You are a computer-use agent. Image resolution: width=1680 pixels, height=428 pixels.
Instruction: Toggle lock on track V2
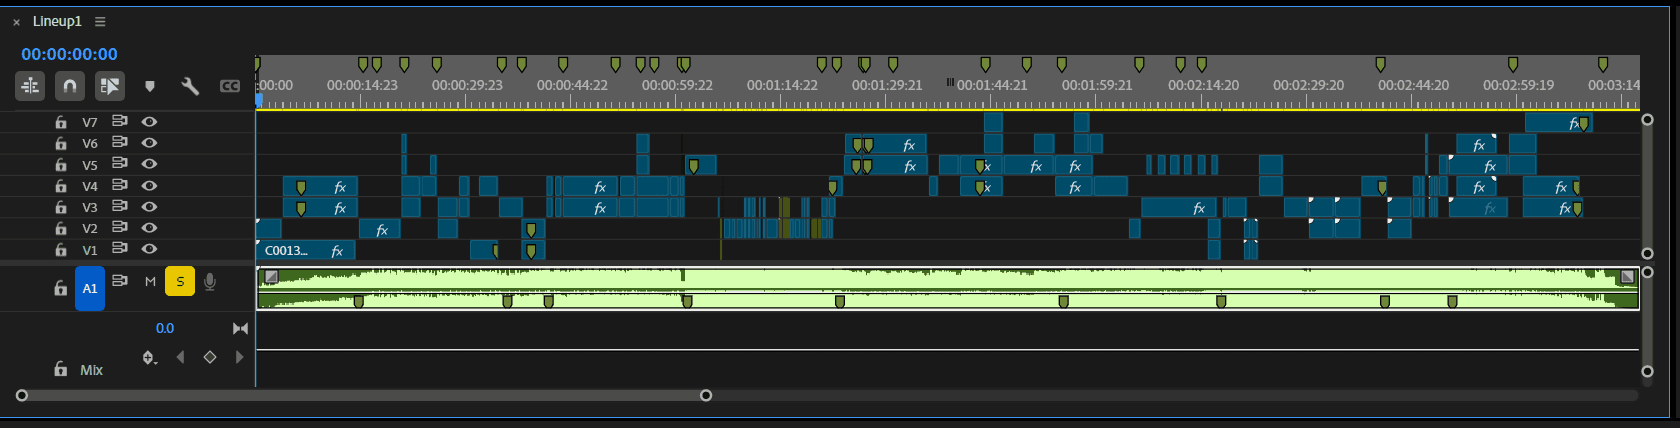[61, 228]
